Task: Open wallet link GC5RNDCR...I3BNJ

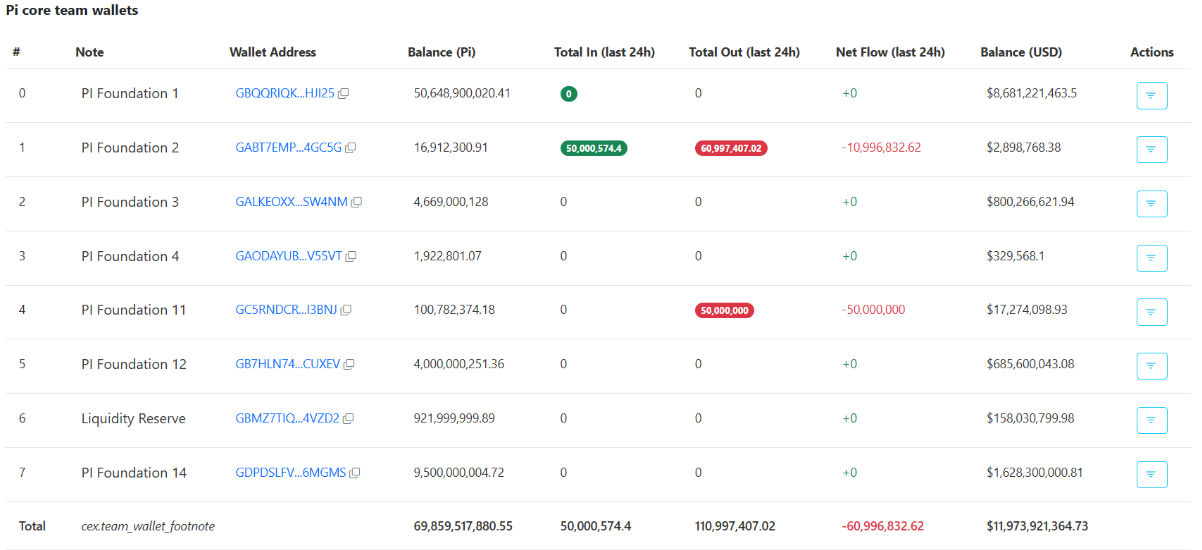Action: (x=286, y=311)
